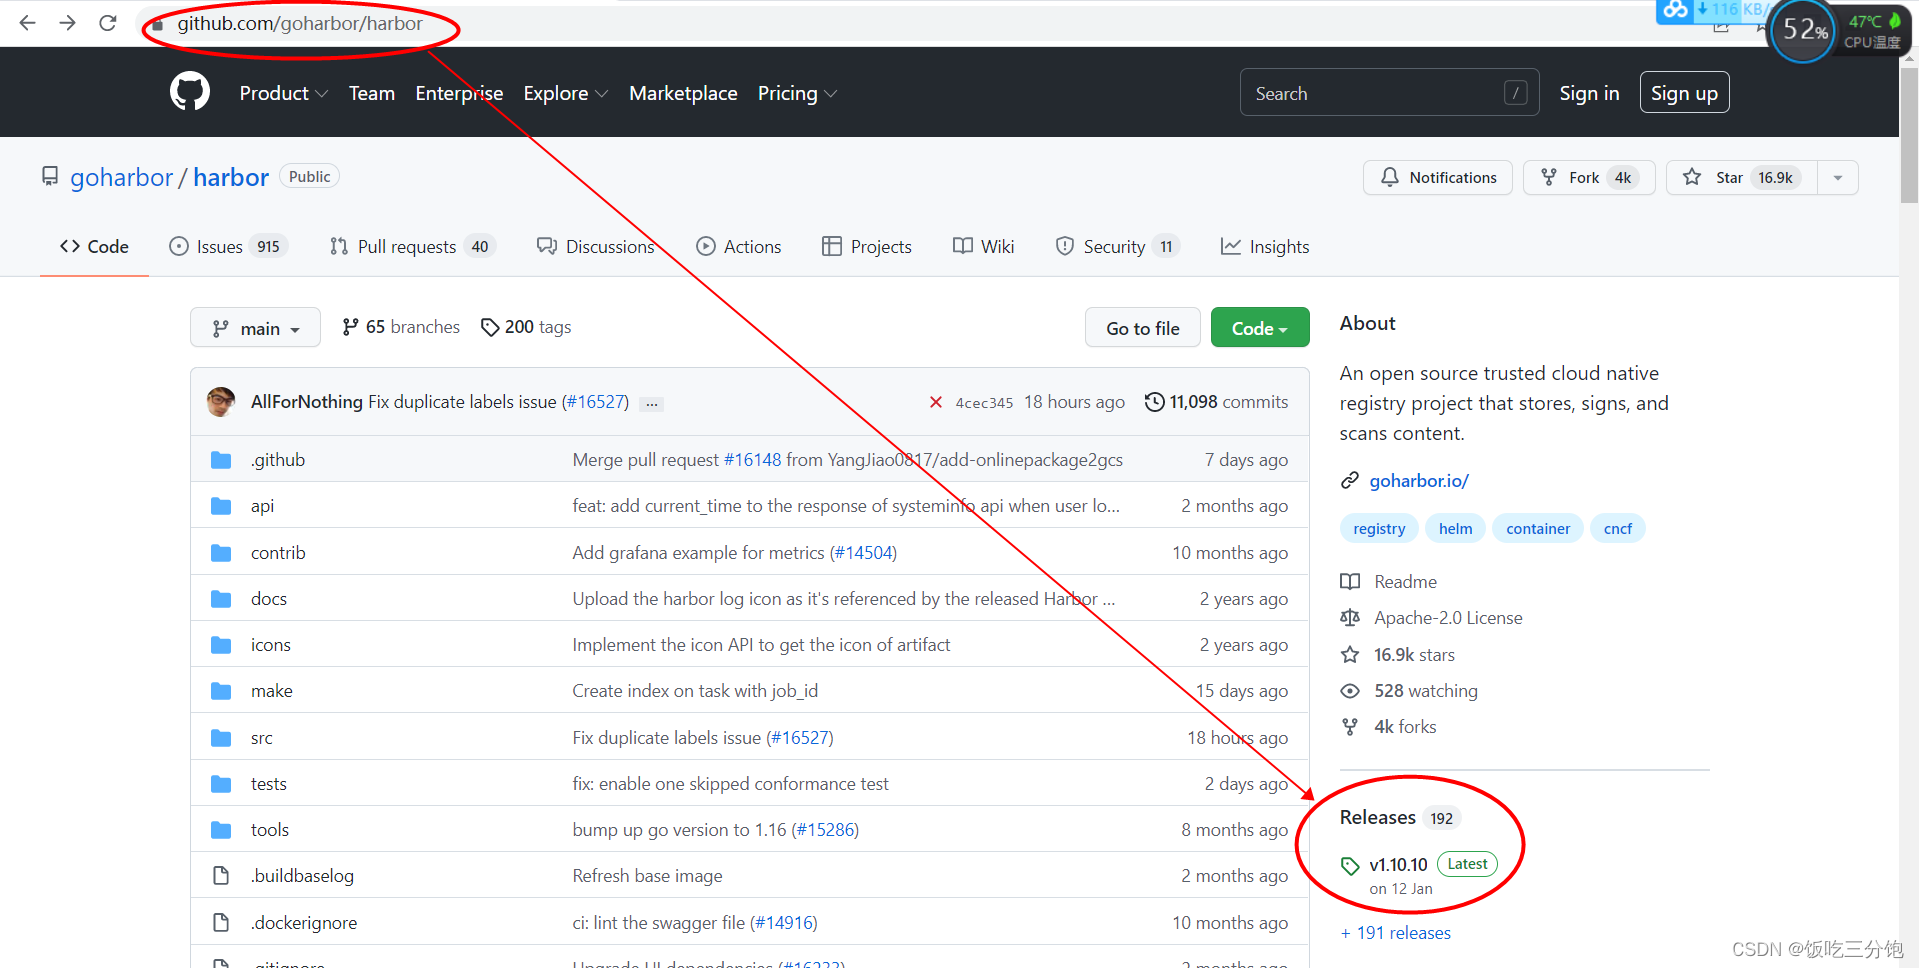
Task: Go back using browser back arrow
Action: [x=27, y=22]
